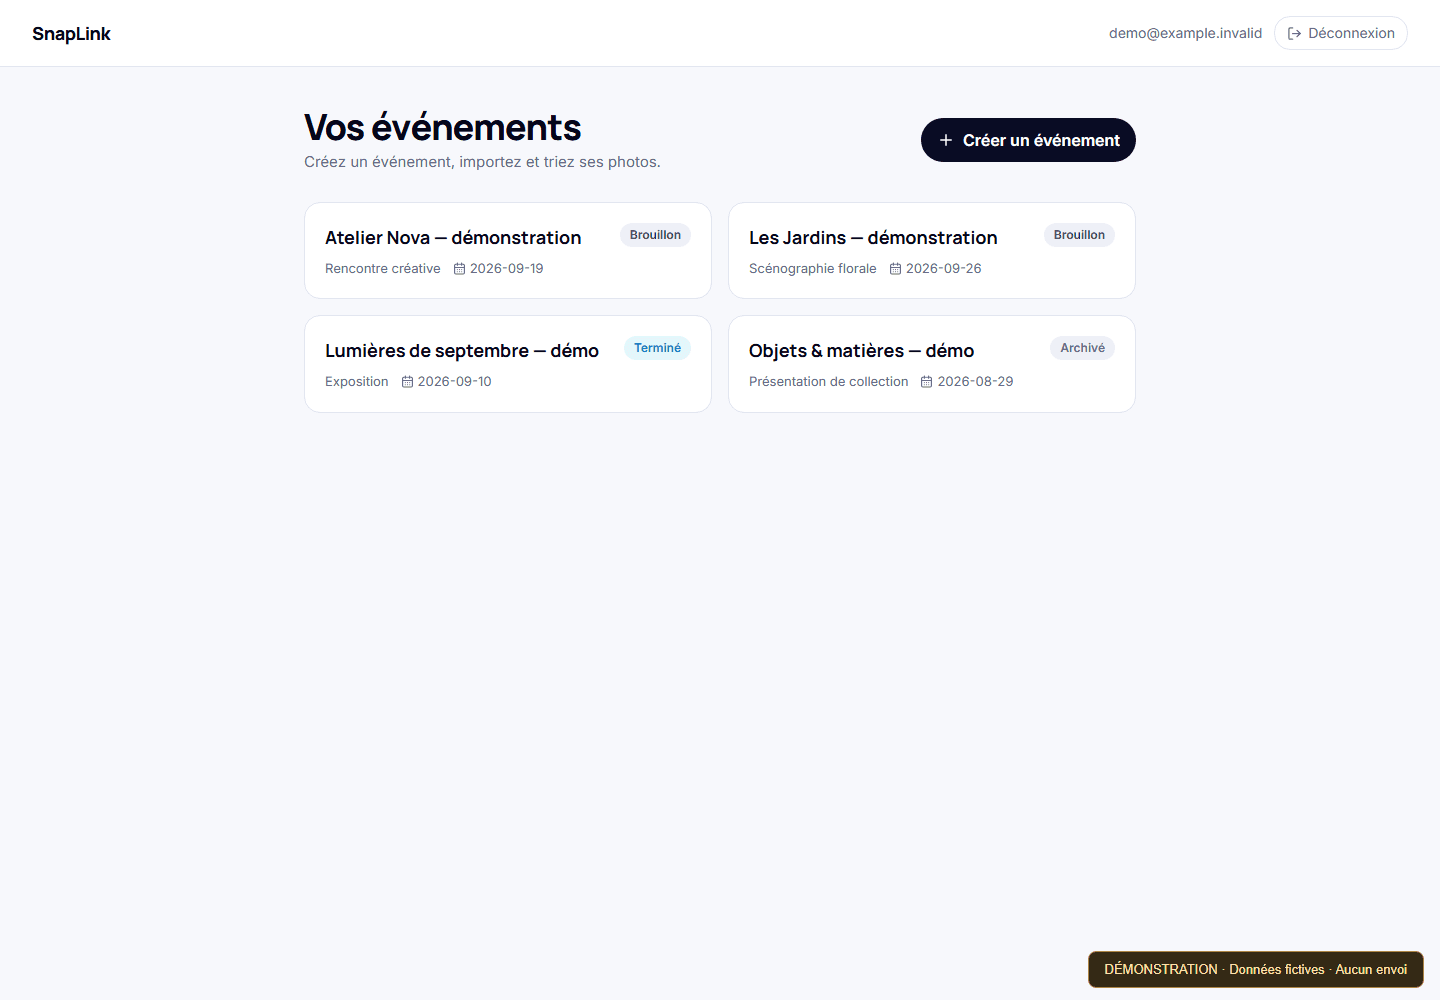
Task: Open Lumières de septembre — démo event
Action: click(508, 364)
